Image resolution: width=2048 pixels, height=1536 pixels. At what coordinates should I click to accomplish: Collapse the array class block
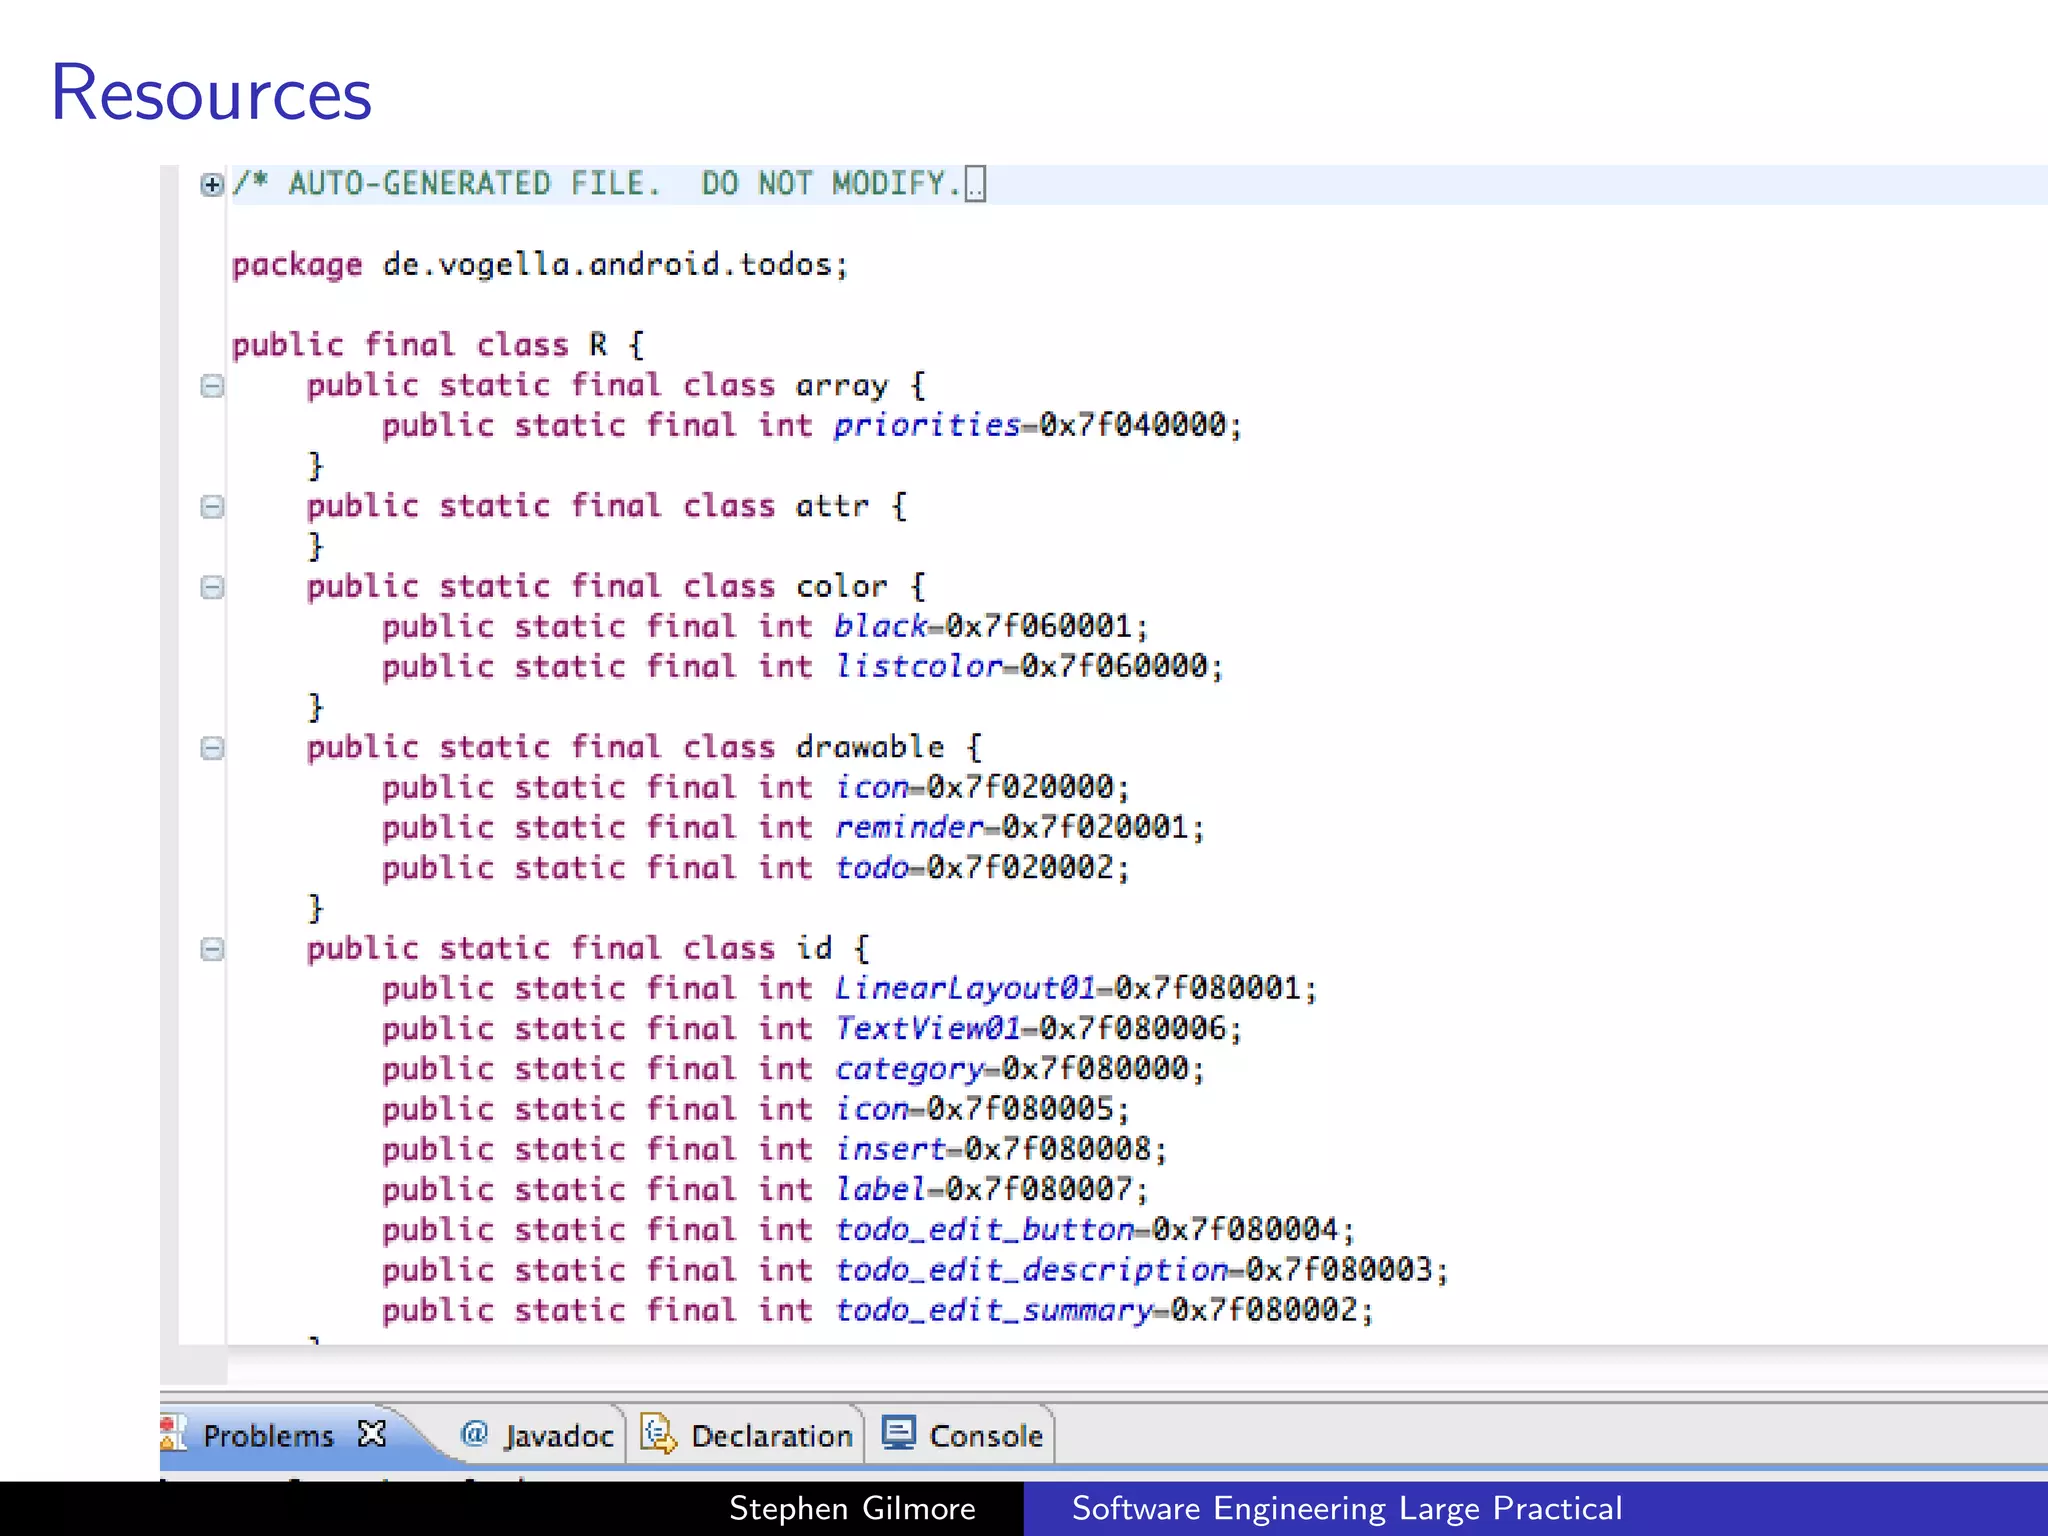pyautogui.click(x=212, y=386)
